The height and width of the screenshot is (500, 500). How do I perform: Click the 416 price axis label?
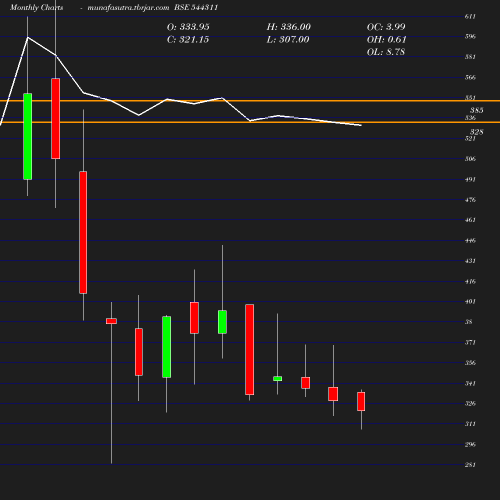pyautogui.click(x=470, y=281)
